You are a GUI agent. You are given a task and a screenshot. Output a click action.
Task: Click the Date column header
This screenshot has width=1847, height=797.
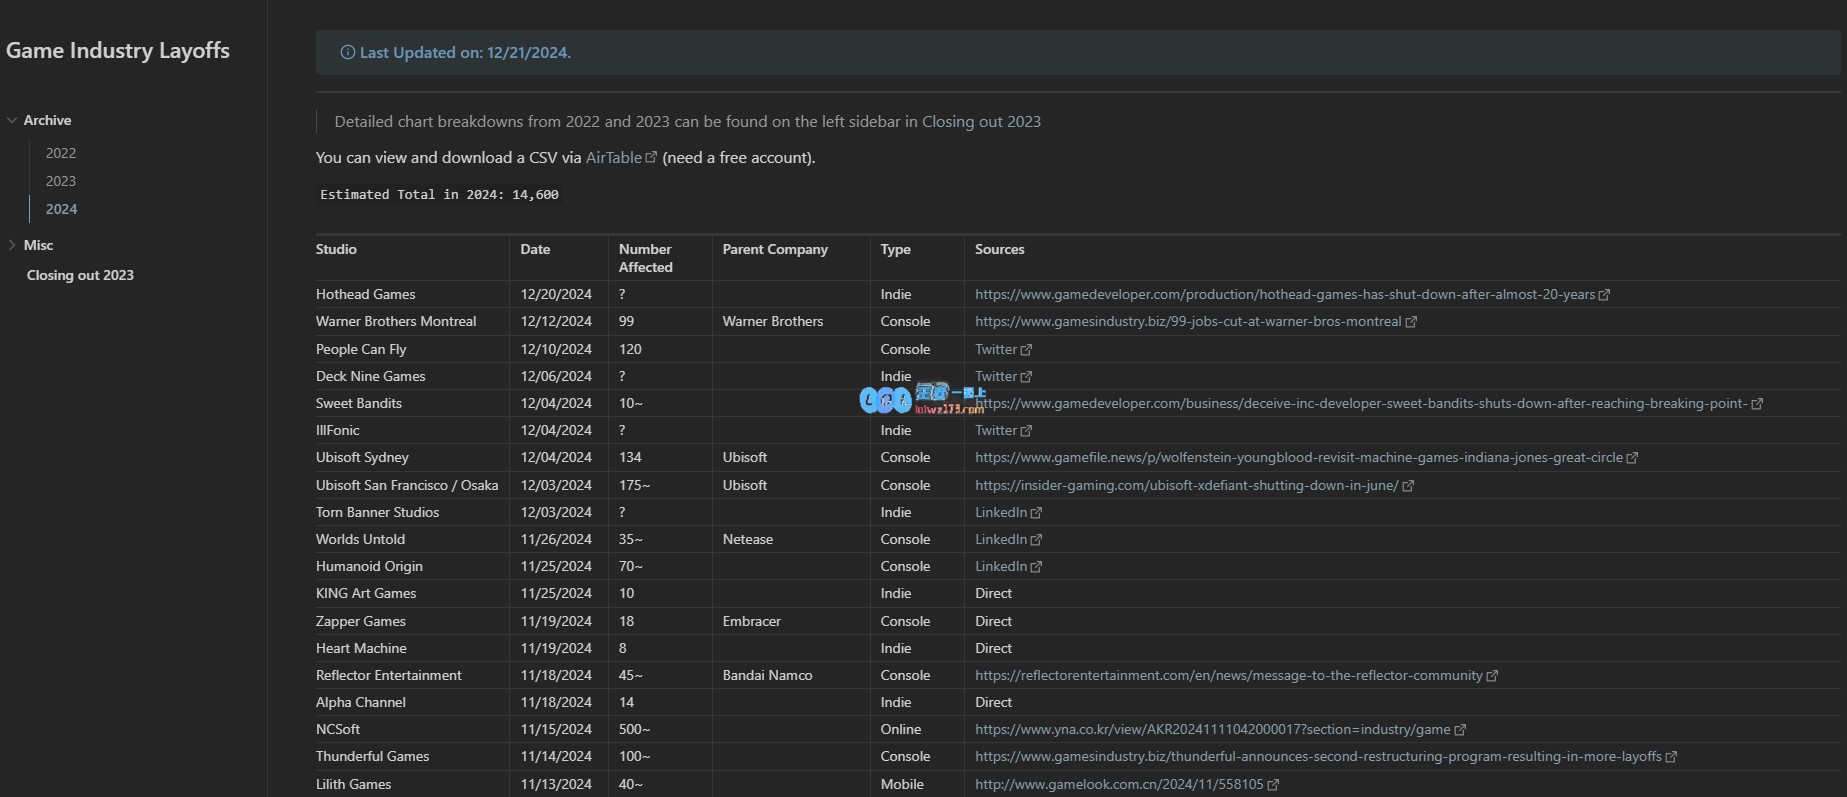(535, 249)
